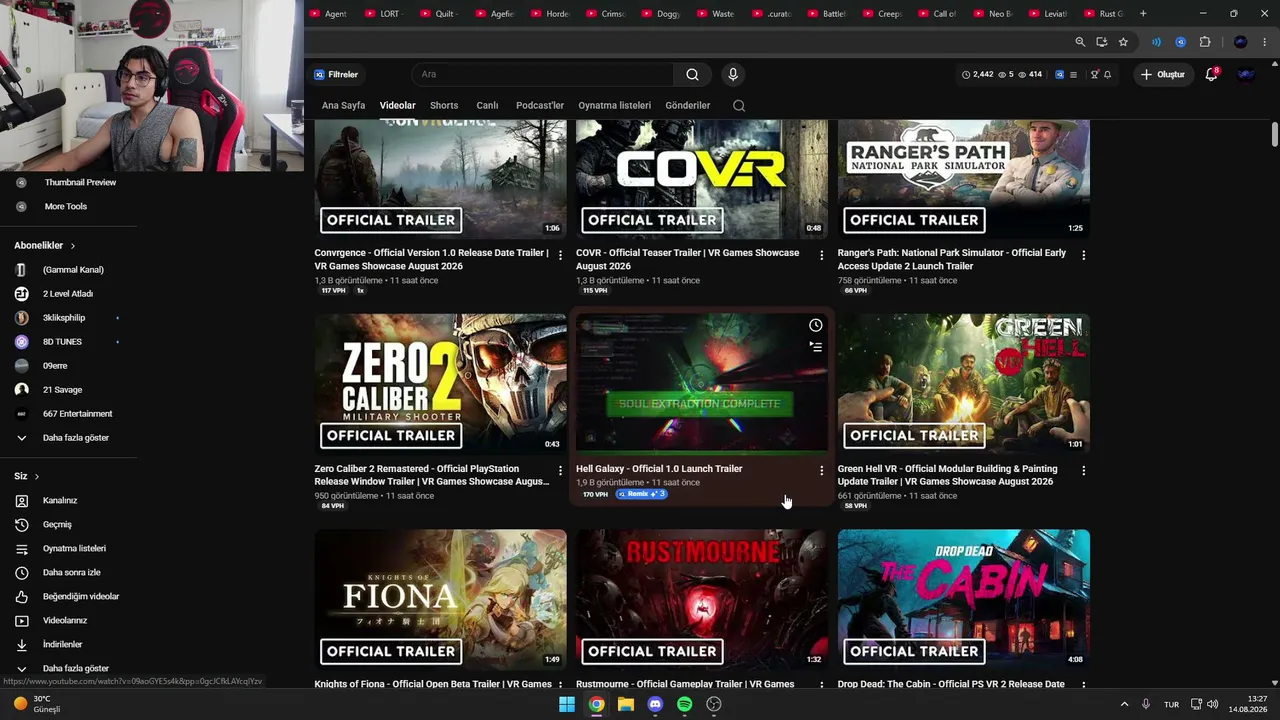Screen dimensions: 1280x720
Task: Click the Remix +3 badge under Hell Galaxy
Action: tap(641, 494)
